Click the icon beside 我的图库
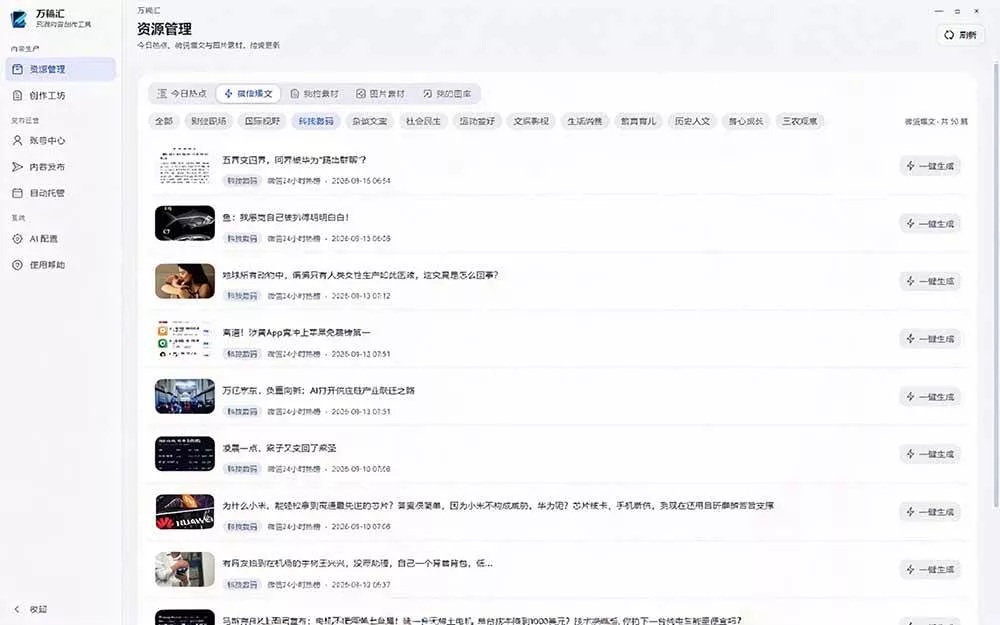The image size is (1000, 625). (427, 93)
